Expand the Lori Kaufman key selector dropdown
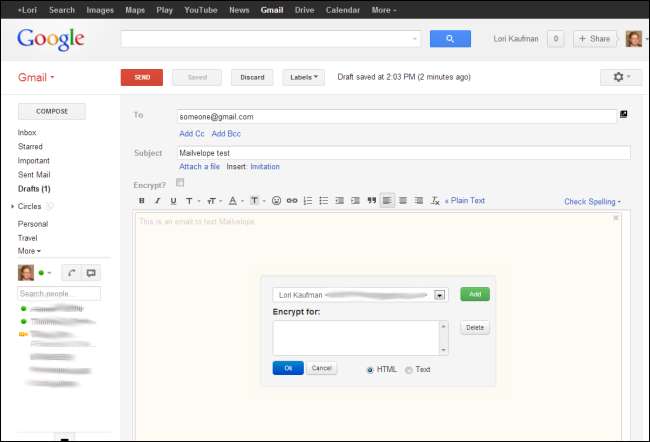650x442 pixels. (440, 295)
